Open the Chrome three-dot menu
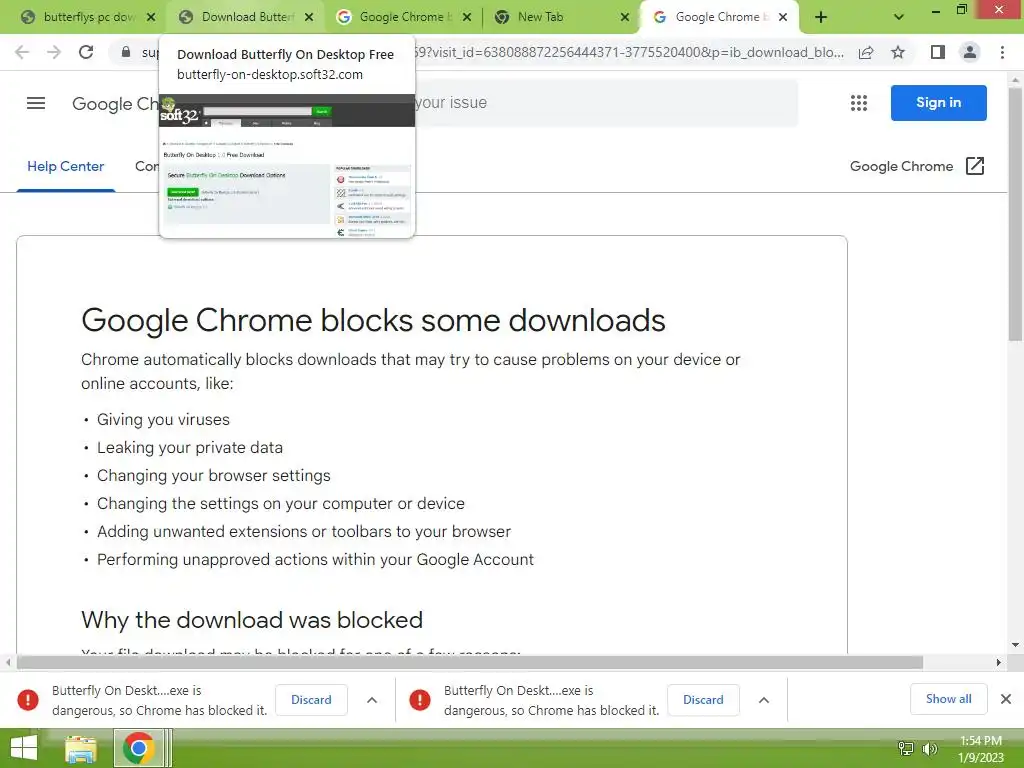1024x768 pixels. click(1002, 52)
